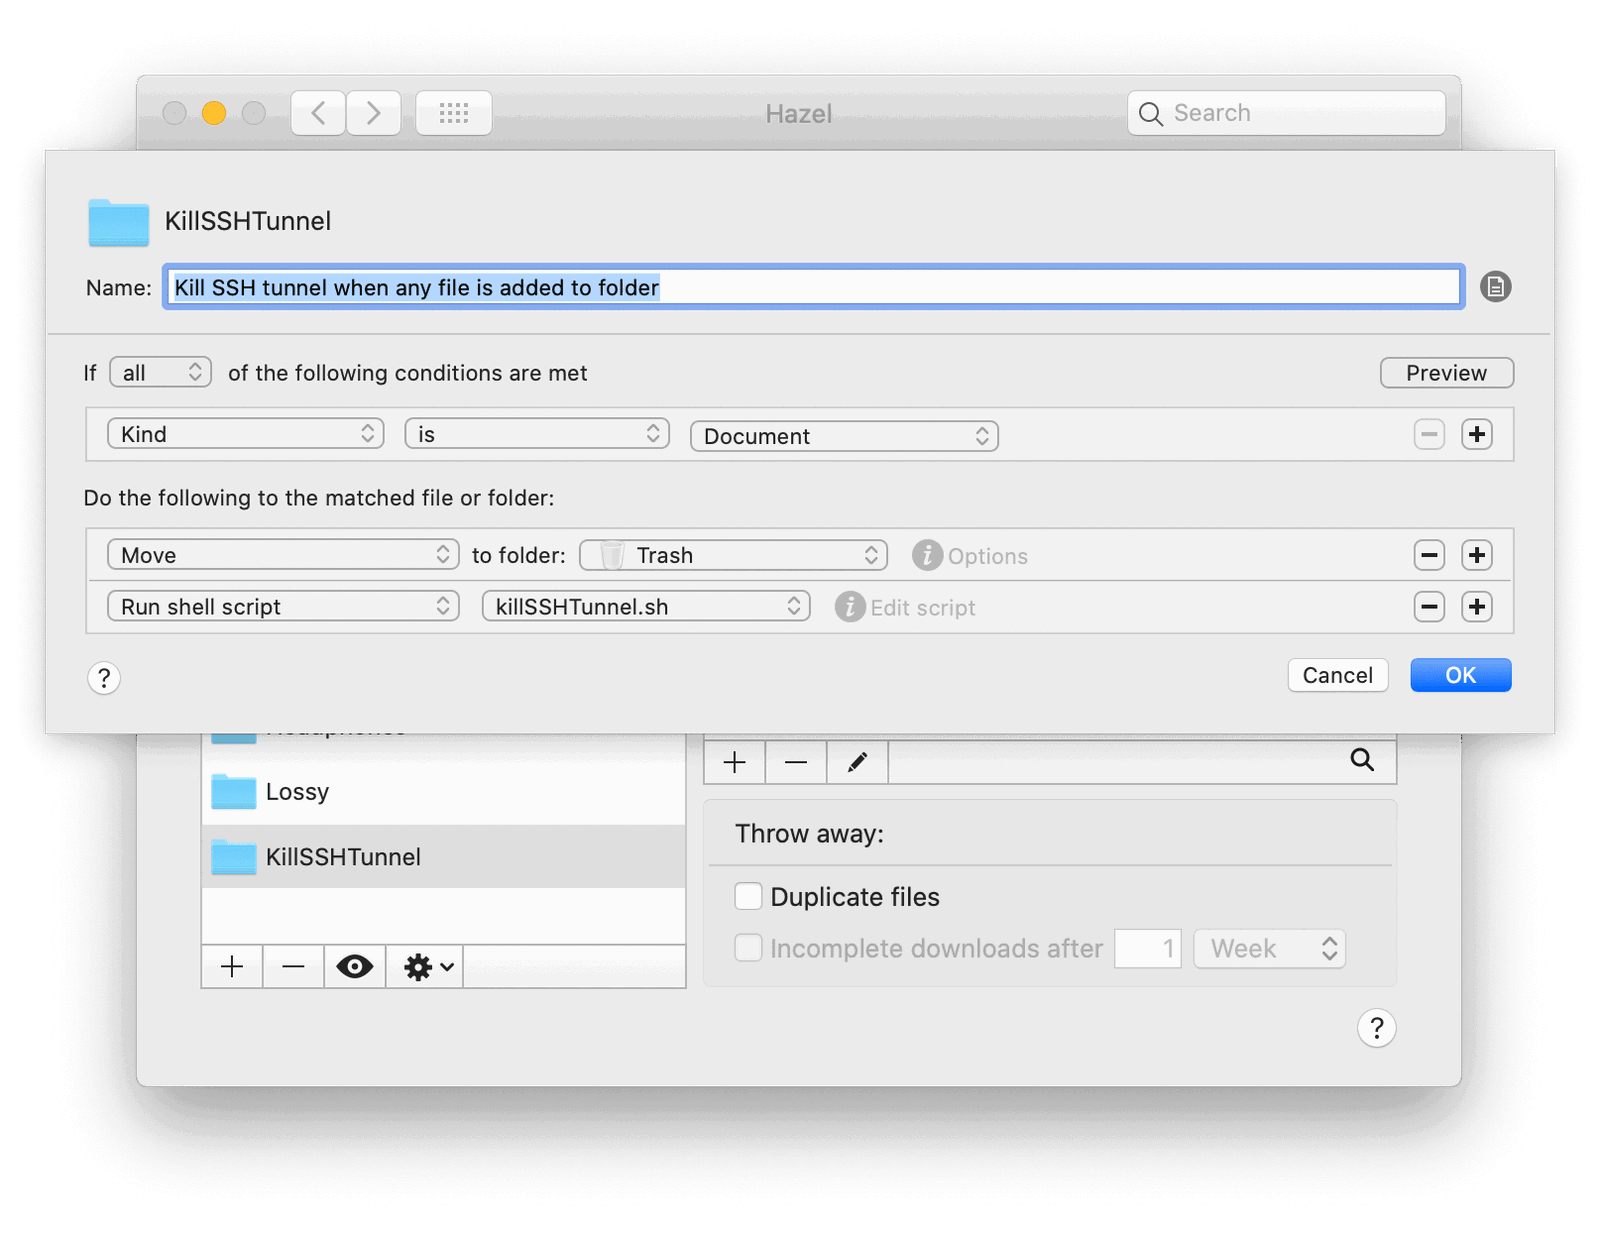Image resolution: width=1600 pixels, height=1233 pixels.
Task: Click the rules search magnifier icon
Action: 1362,760
